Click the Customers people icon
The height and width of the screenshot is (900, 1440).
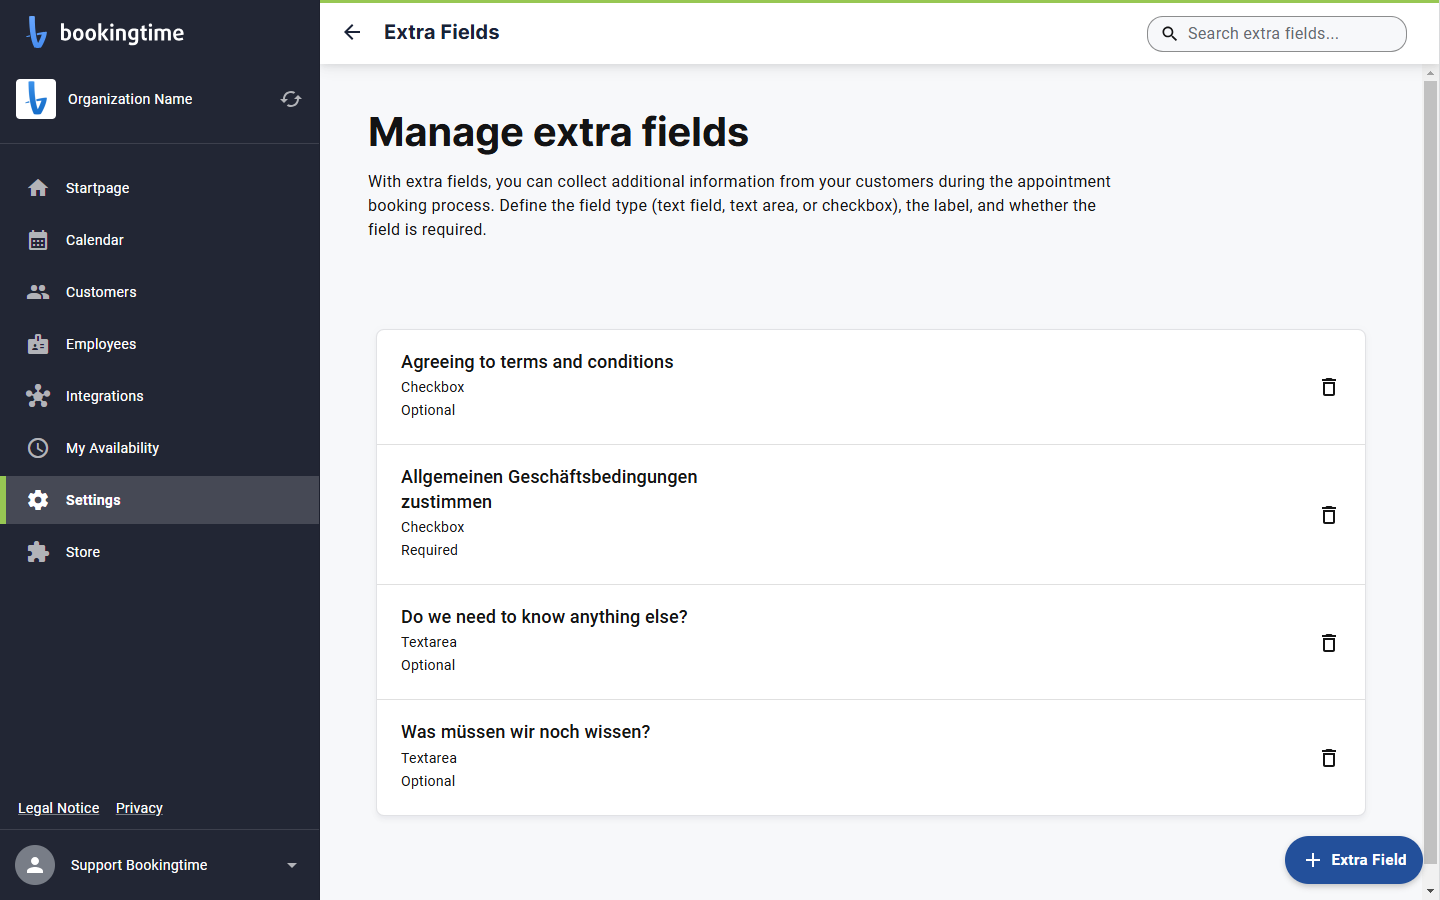click(38, 292)
